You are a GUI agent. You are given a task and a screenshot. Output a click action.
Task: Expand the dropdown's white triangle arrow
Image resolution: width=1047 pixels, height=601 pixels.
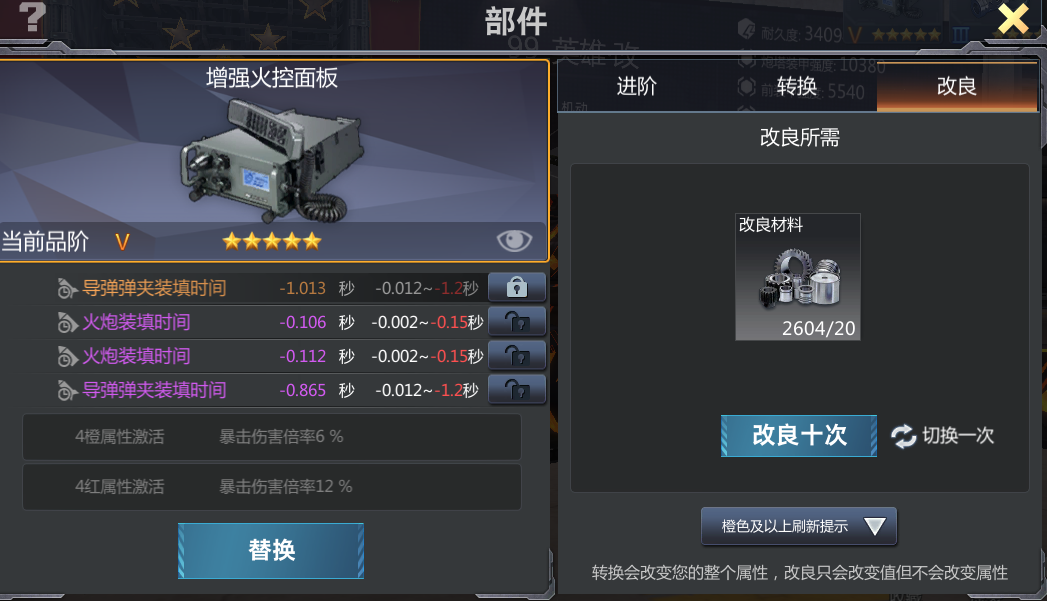pos(875,526)
